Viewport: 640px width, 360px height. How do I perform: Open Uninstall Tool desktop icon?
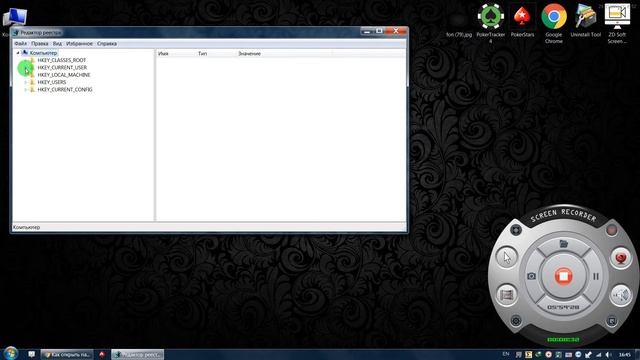tap(585, 20)
